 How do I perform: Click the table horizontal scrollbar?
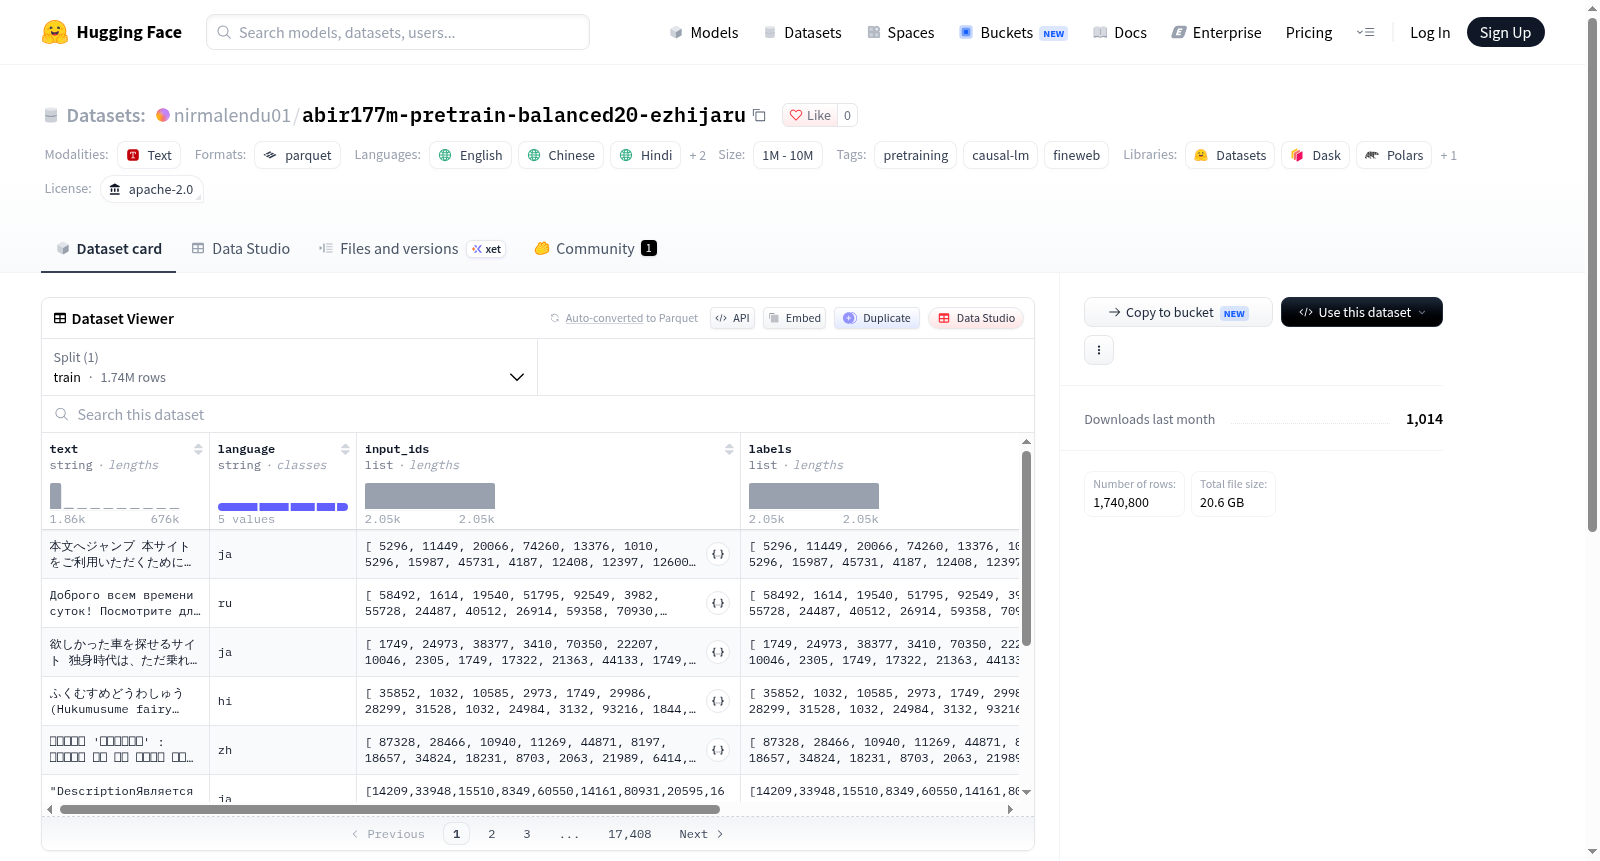click(x=390, y=809)
